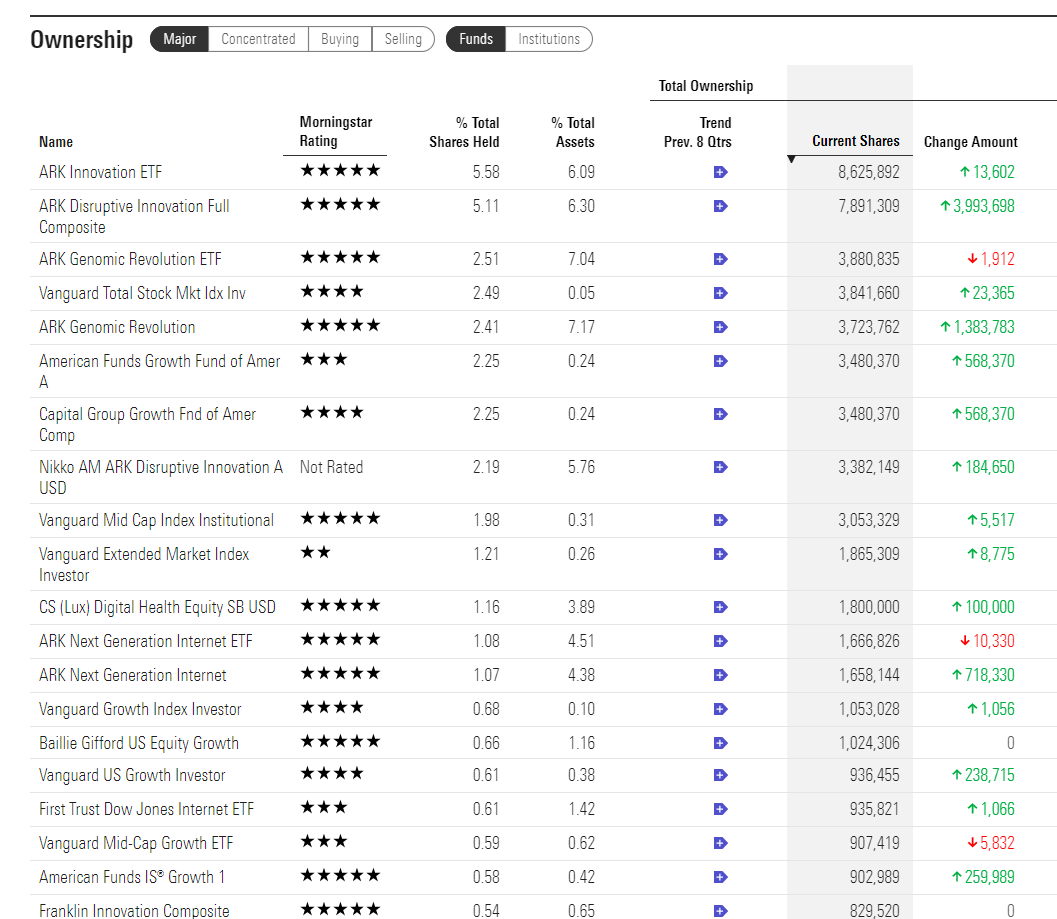Open trend icon for Franklin Innovation Composite
Image resolution: width=1057 pixels, height=919 pixels.
coord(720,911)
